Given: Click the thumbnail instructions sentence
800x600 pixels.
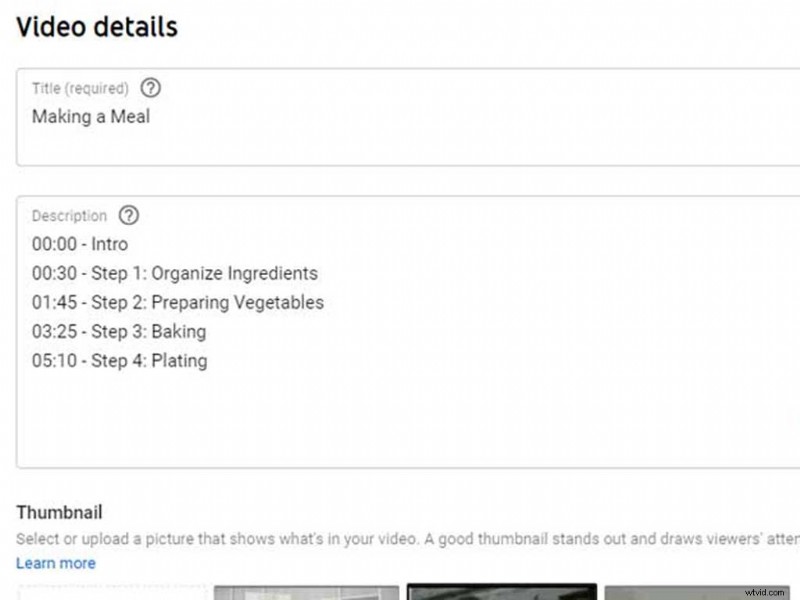Looking at the screenshot, I should tap(400, 539).
